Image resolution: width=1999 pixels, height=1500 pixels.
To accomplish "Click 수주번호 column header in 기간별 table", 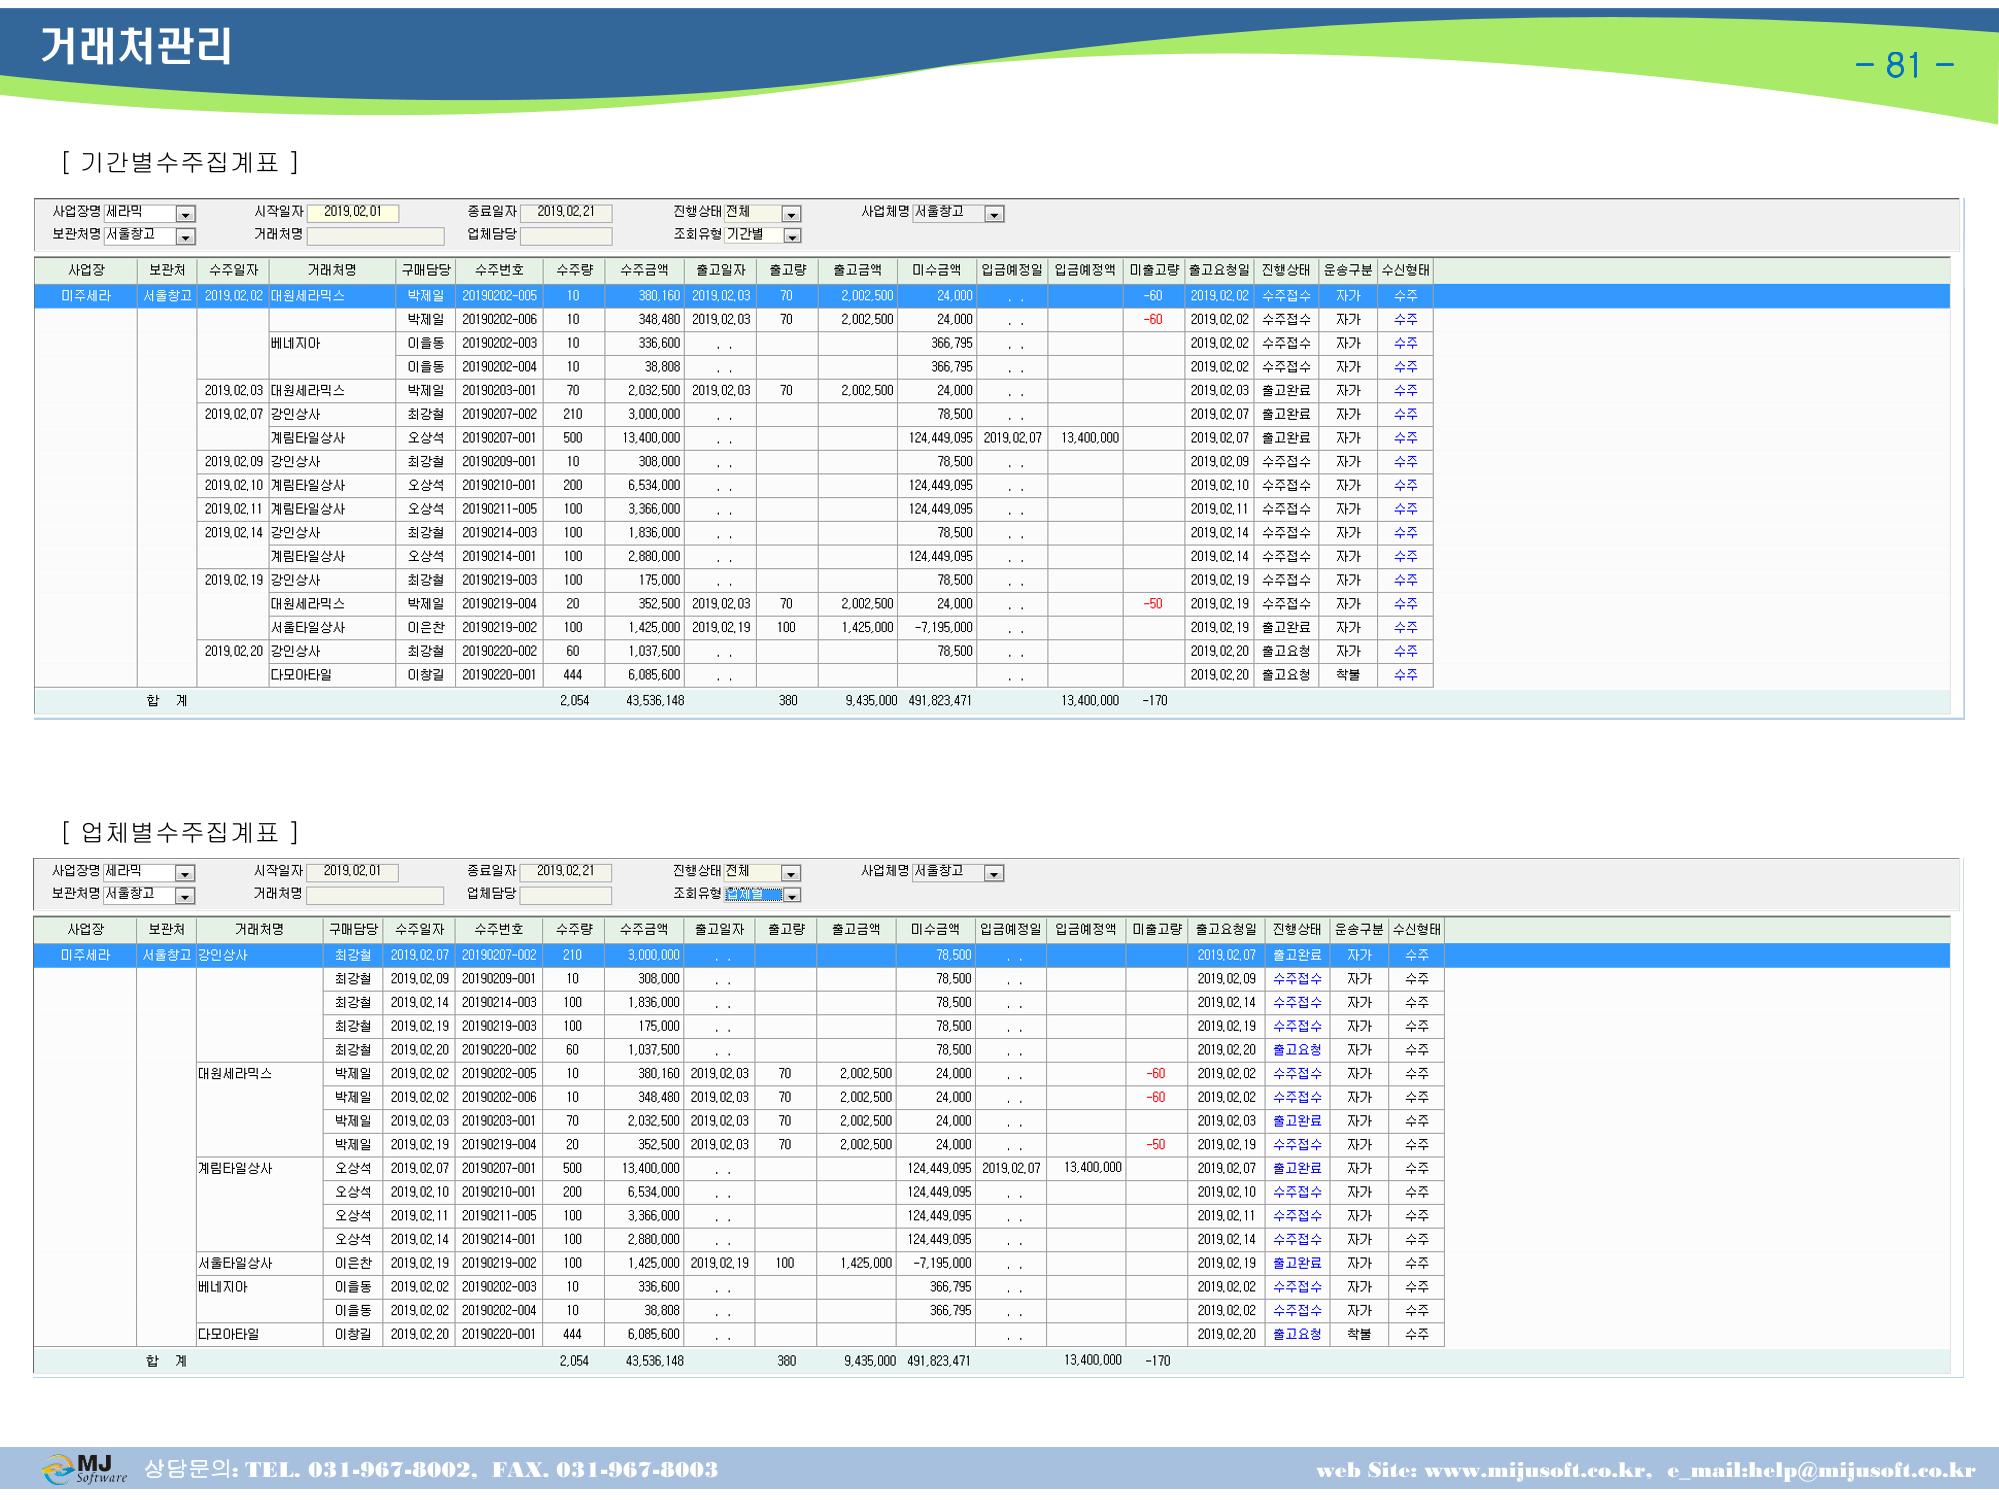I will pyautogui.click(x=499, y=271).
